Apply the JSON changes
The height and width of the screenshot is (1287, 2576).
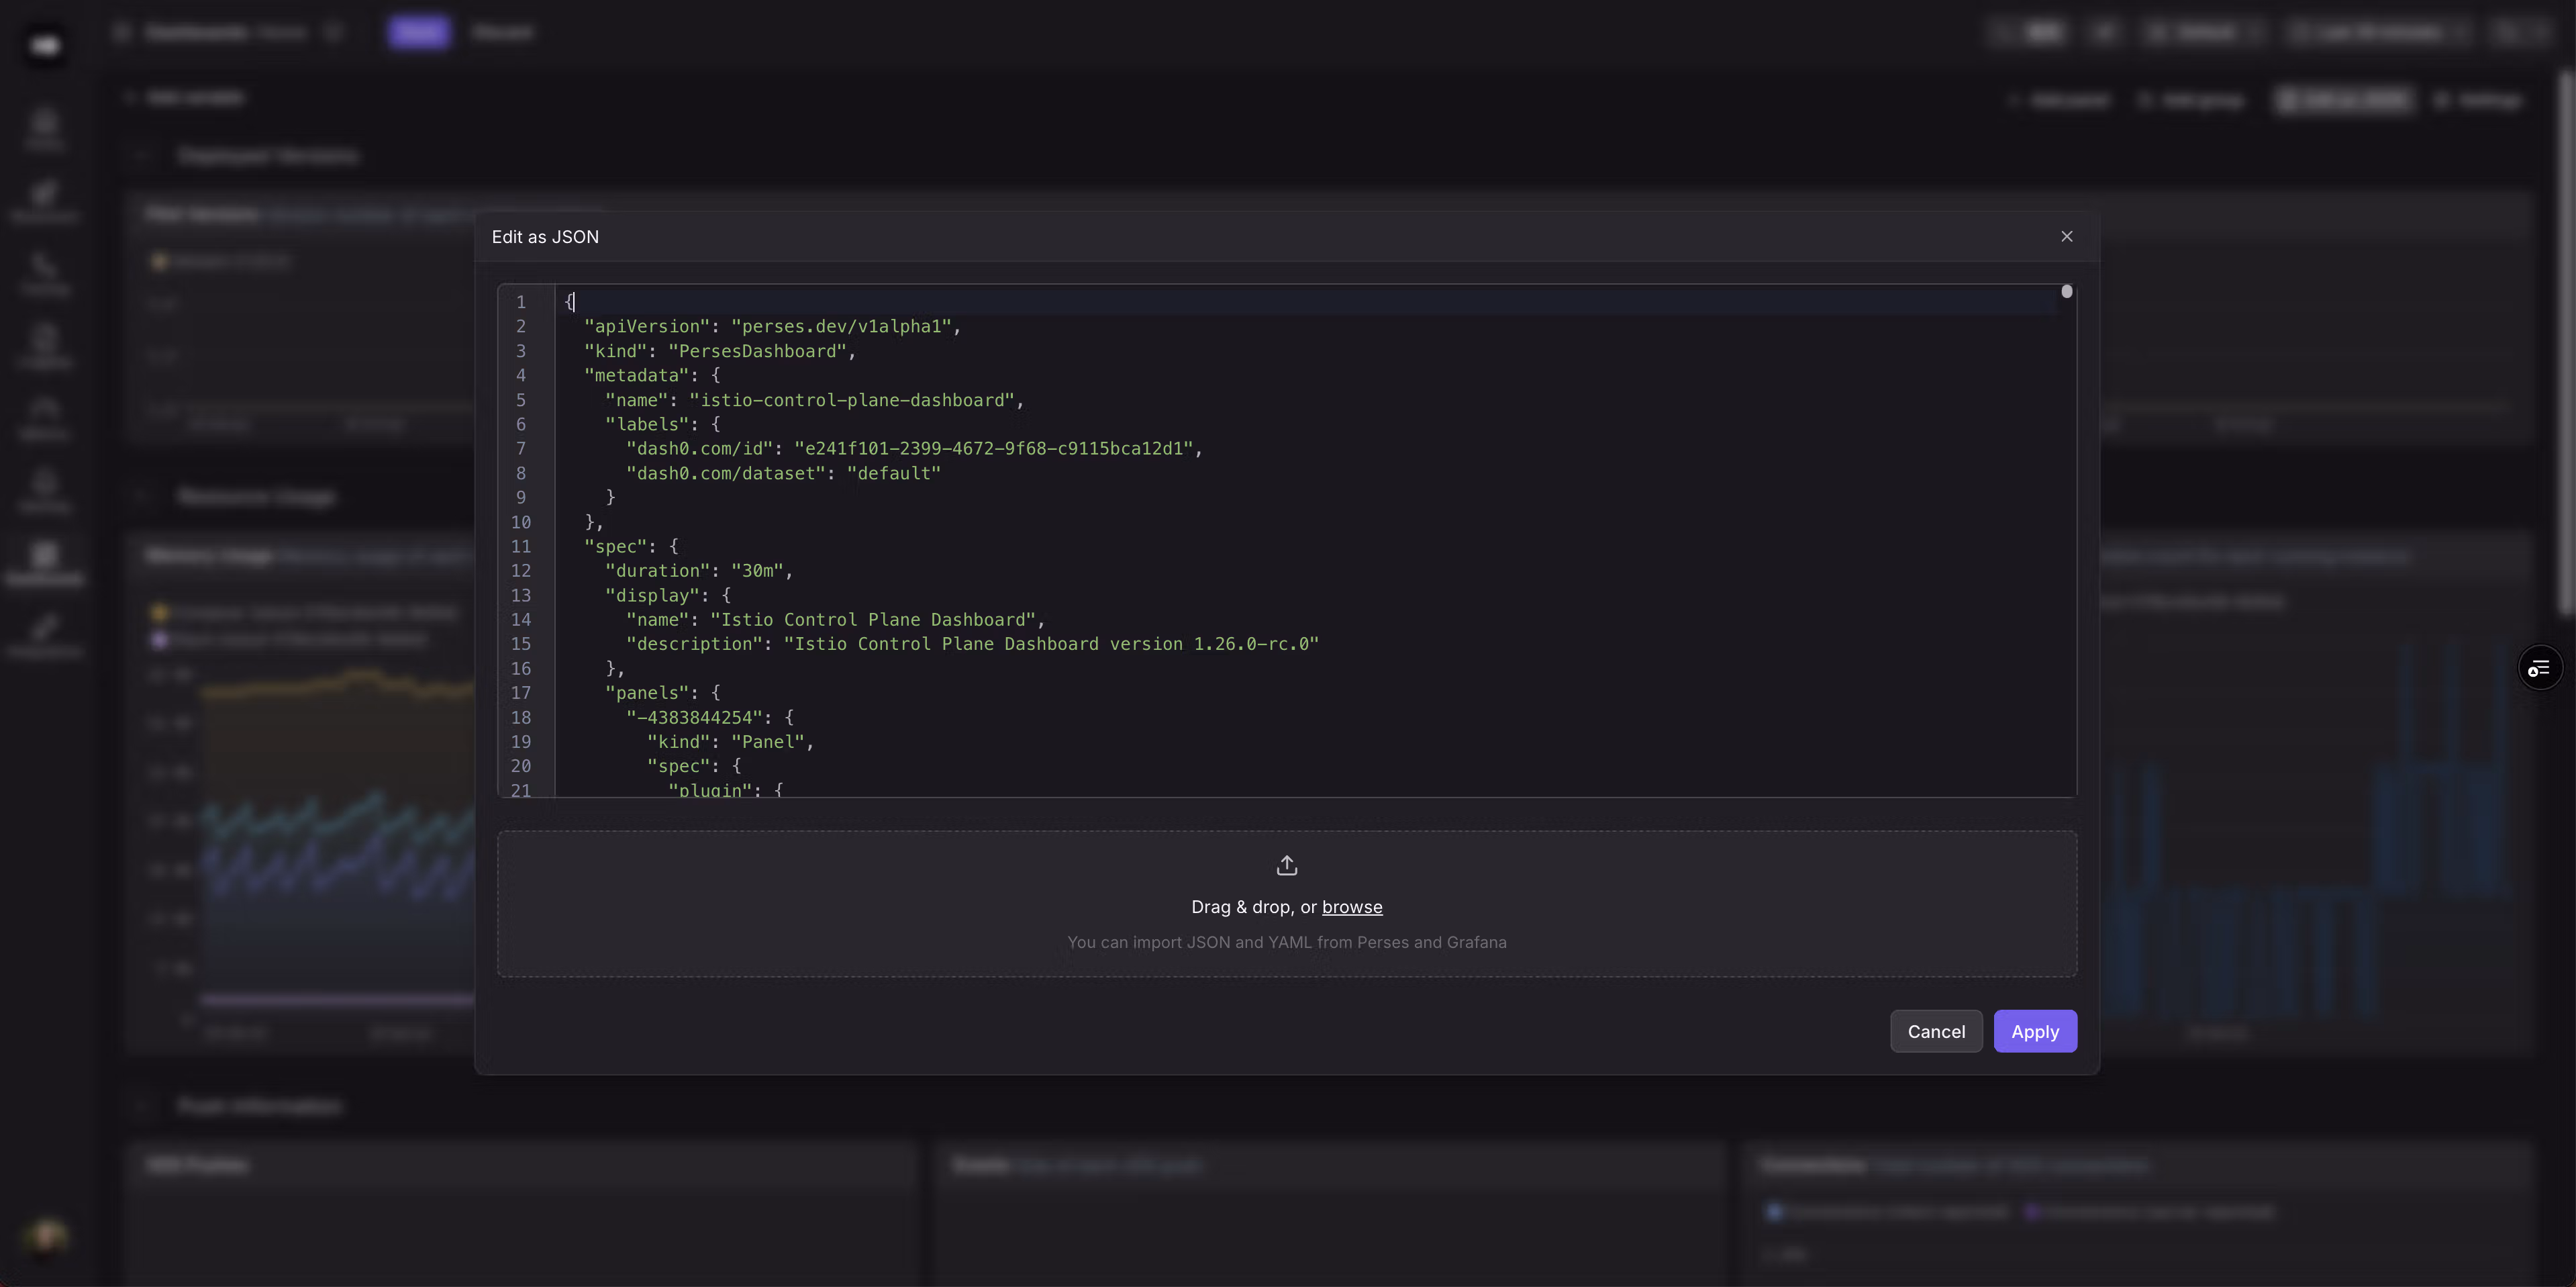pyautogui.click(x=2035, y=1031)
